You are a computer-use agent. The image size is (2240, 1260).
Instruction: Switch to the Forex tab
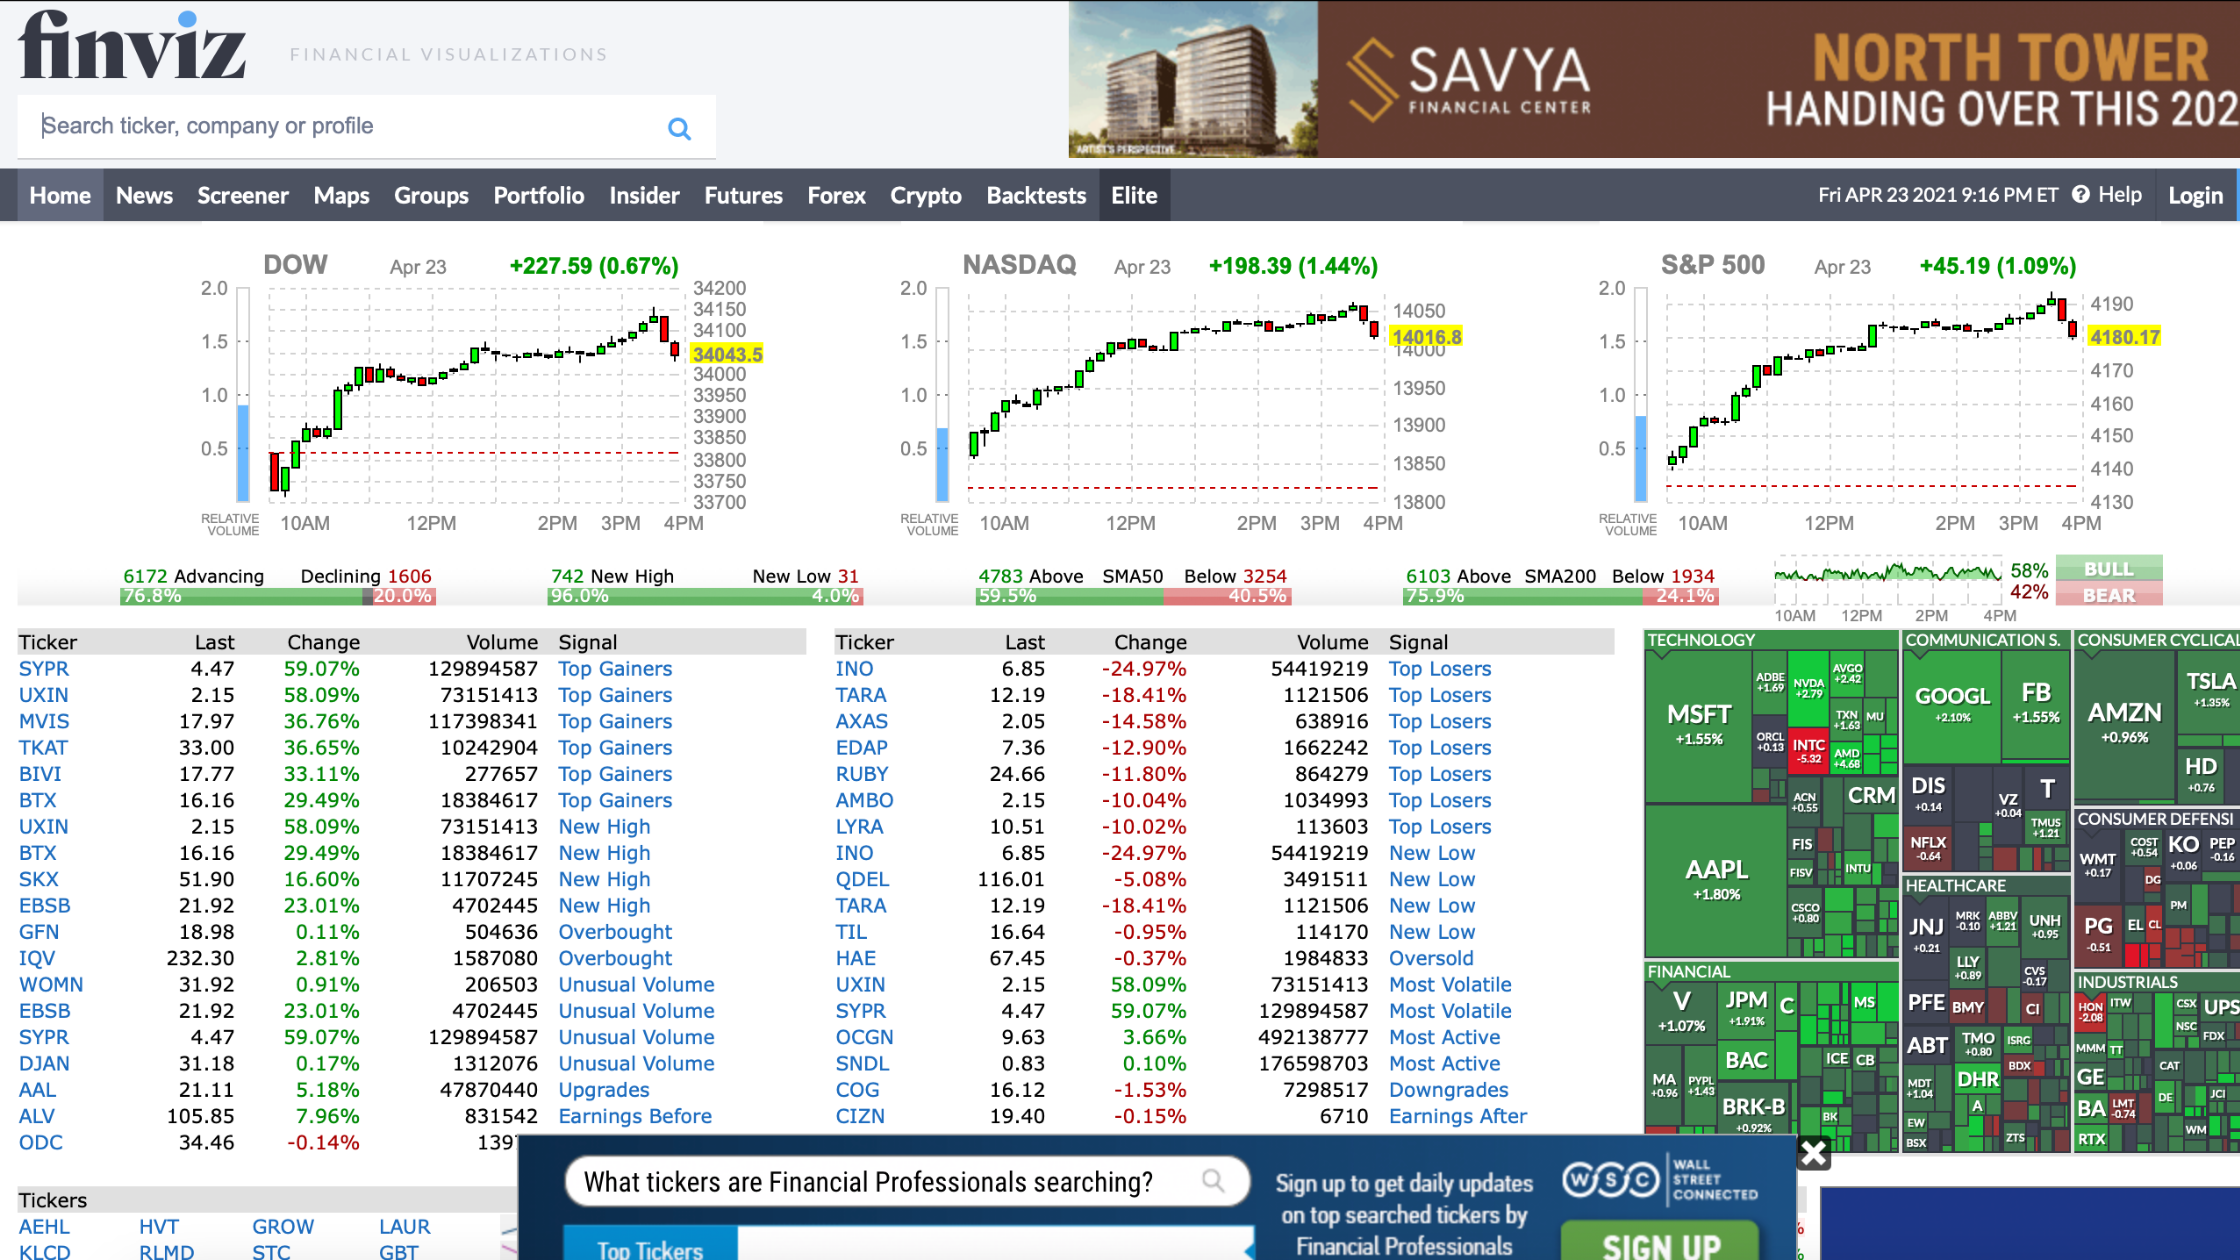836,195
